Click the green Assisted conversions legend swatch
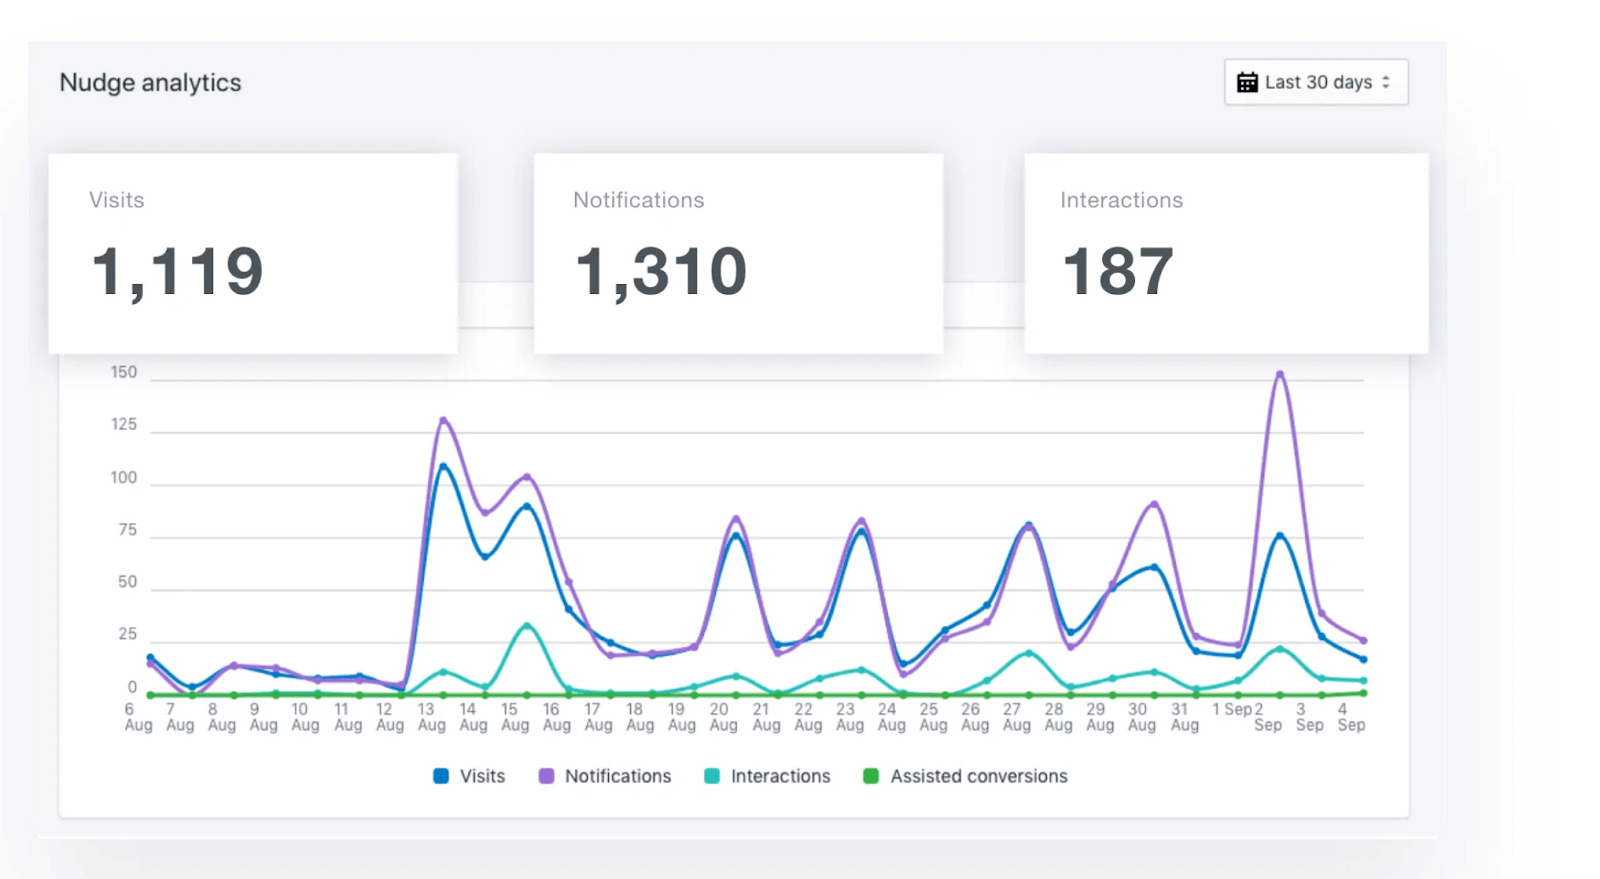Image resolution: width=1600 pixels, height=879 pixels. point(871,776)
